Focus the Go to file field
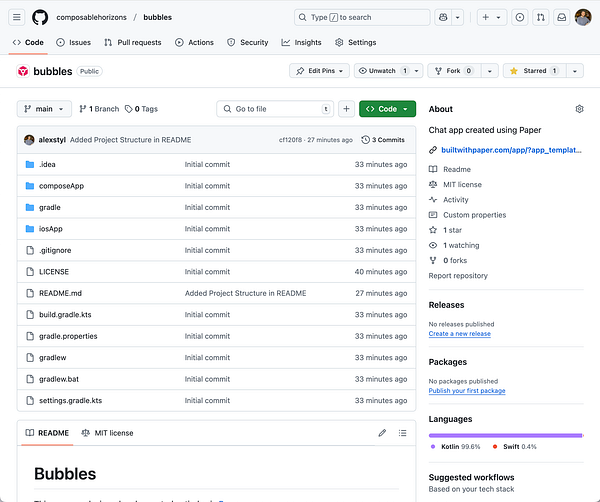 pos(275,109)
